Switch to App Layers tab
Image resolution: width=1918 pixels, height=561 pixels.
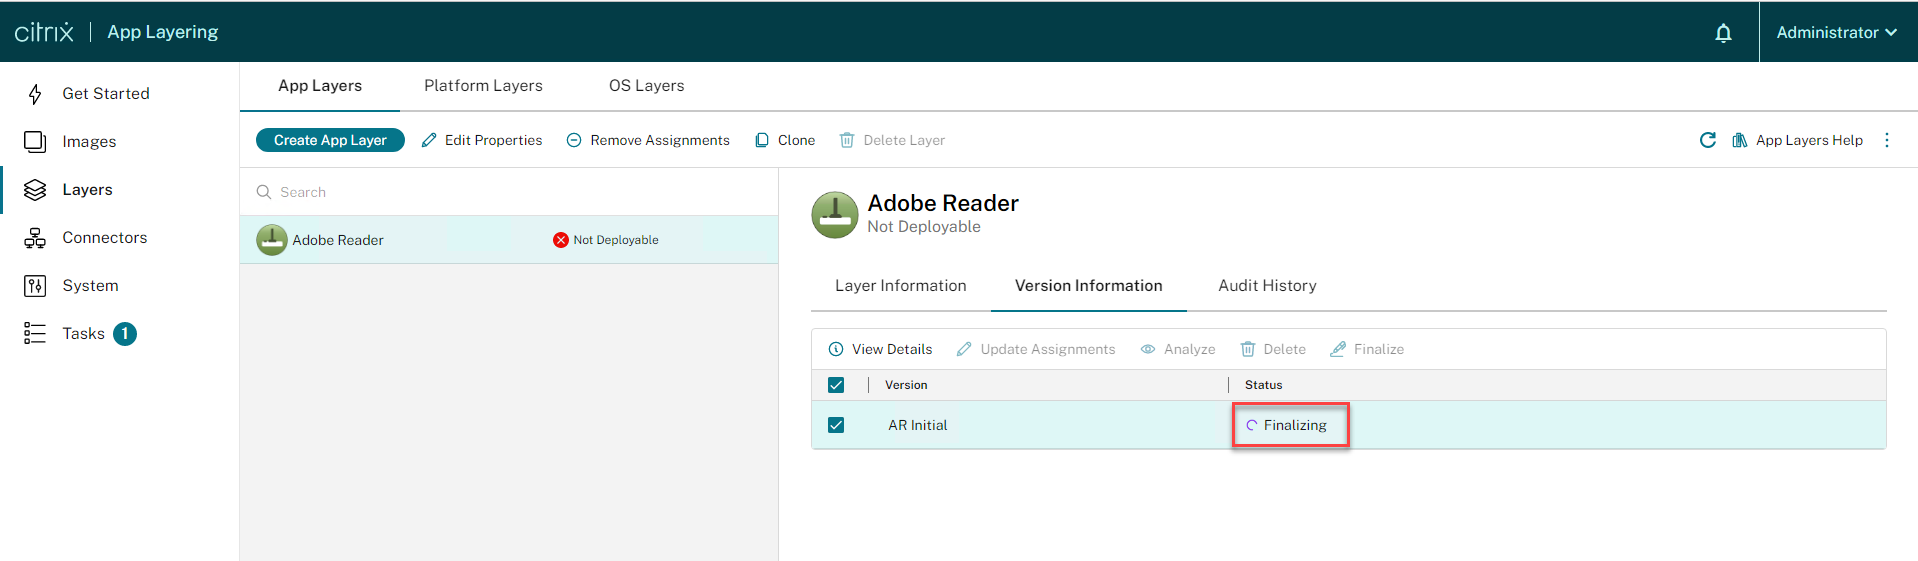tap(320, 86)
